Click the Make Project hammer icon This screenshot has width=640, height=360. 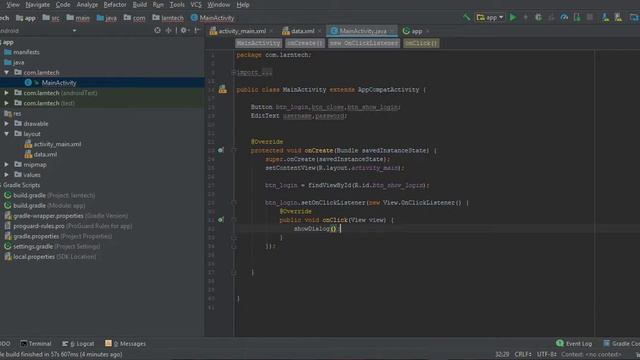(467, 17)
